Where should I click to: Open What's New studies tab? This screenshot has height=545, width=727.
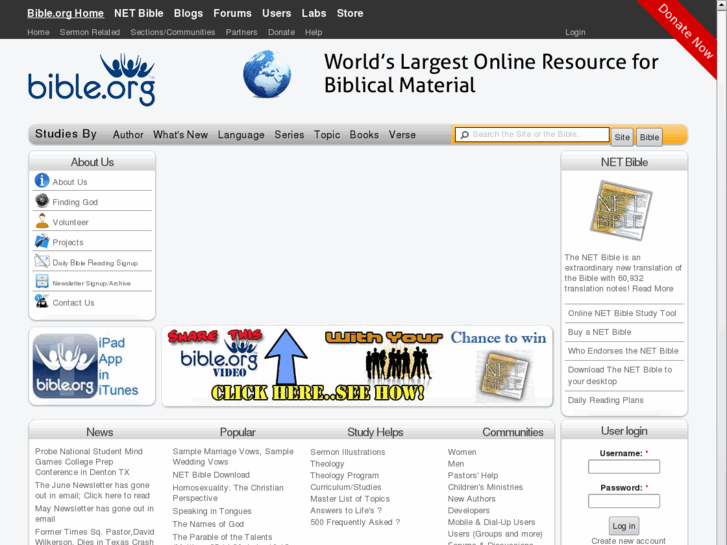tap(180, 135)
